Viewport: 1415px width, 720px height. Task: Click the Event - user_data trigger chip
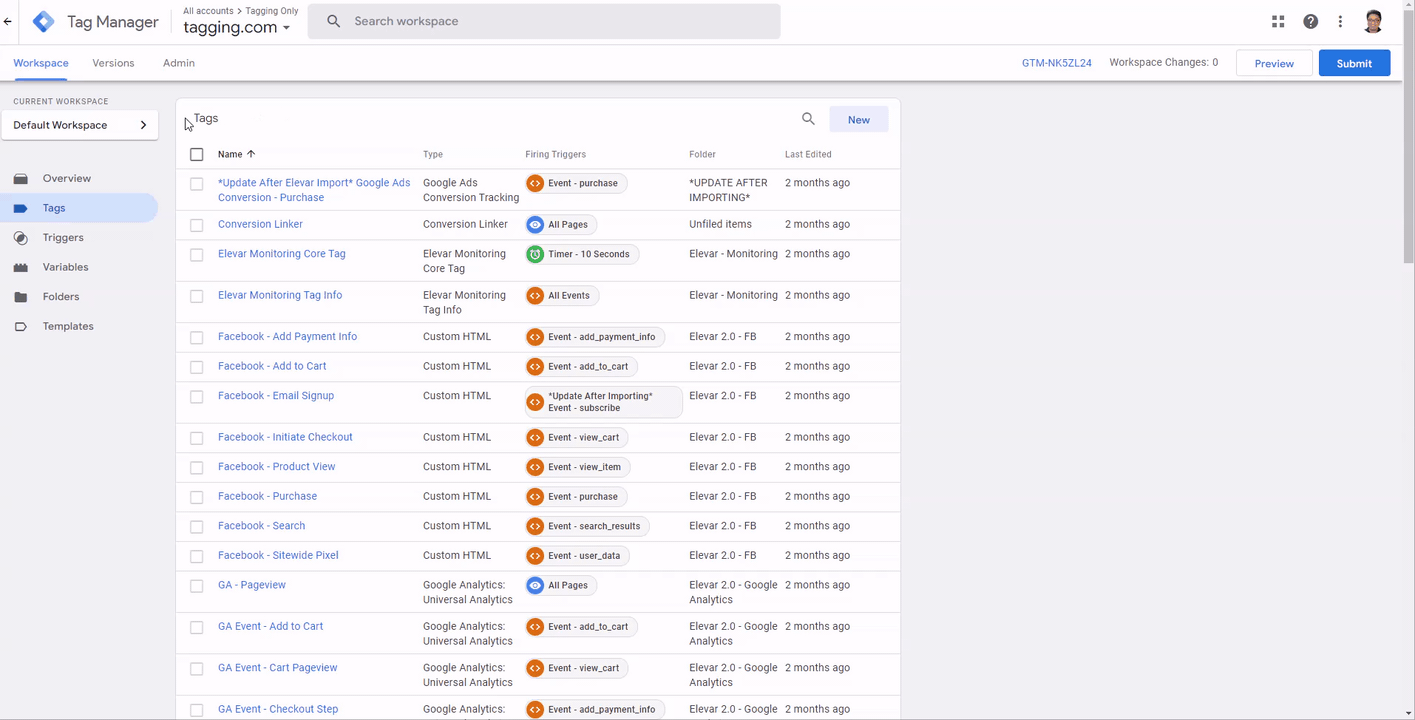577,556
